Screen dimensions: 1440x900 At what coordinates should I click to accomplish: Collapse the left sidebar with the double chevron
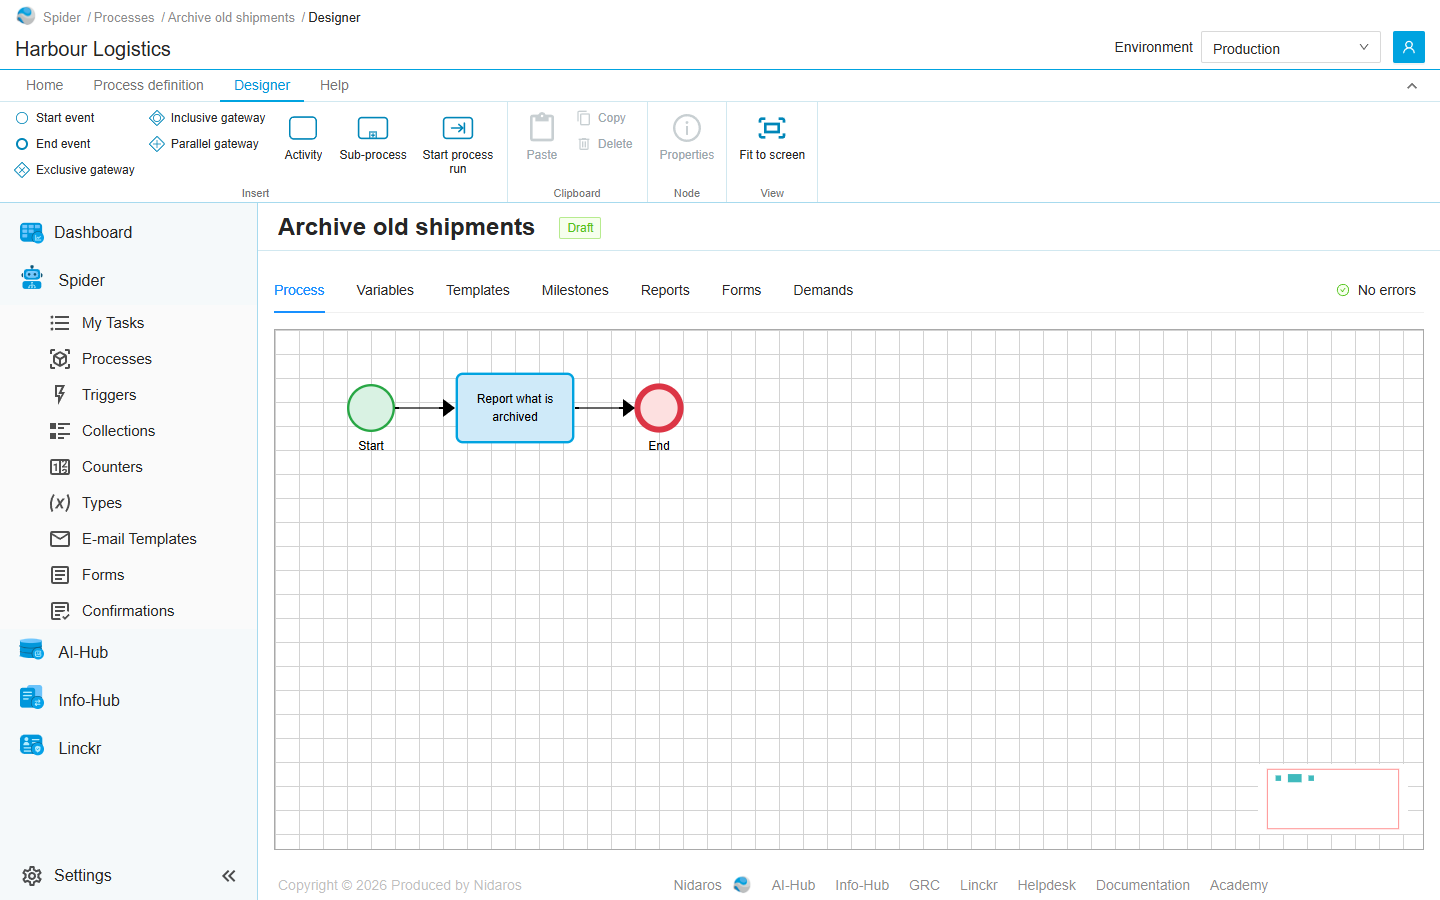(x=229, y=876)
